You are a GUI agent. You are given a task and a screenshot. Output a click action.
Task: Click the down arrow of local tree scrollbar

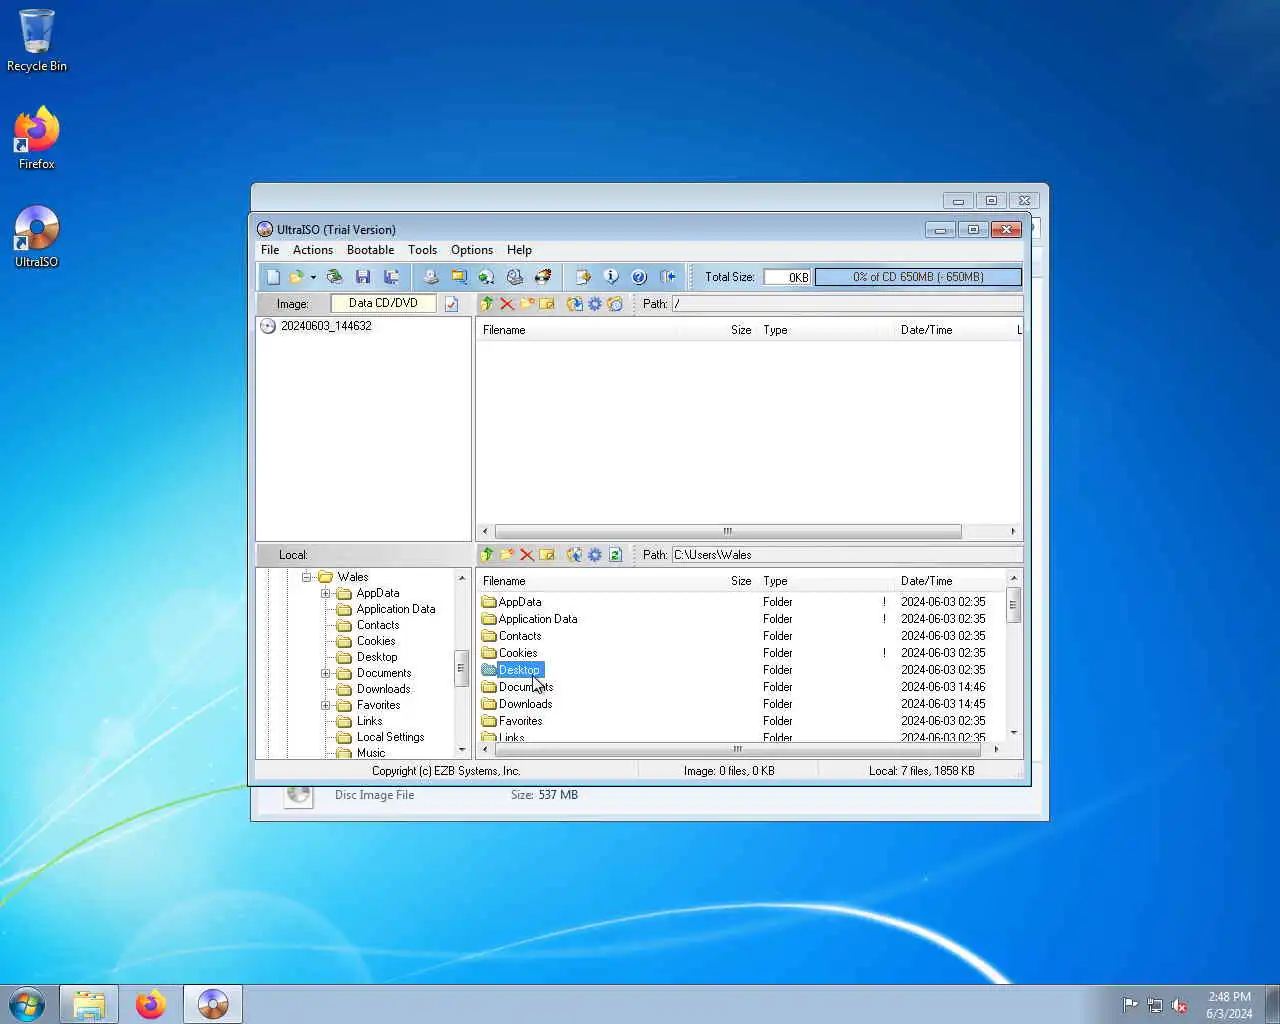[x=462, y=749]
